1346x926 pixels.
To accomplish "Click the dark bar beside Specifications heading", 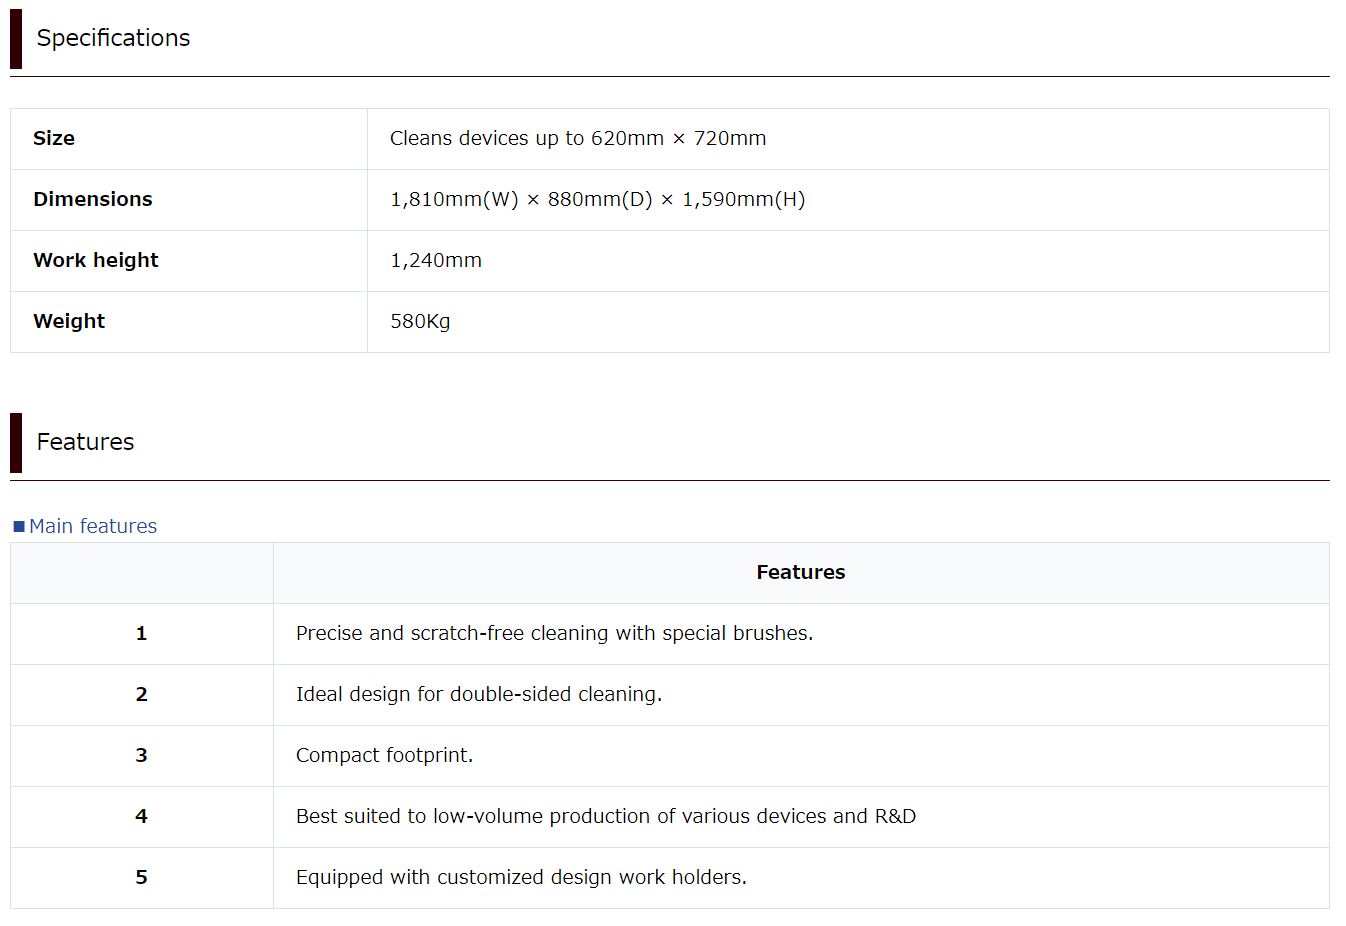I will [x=16, y=39].
